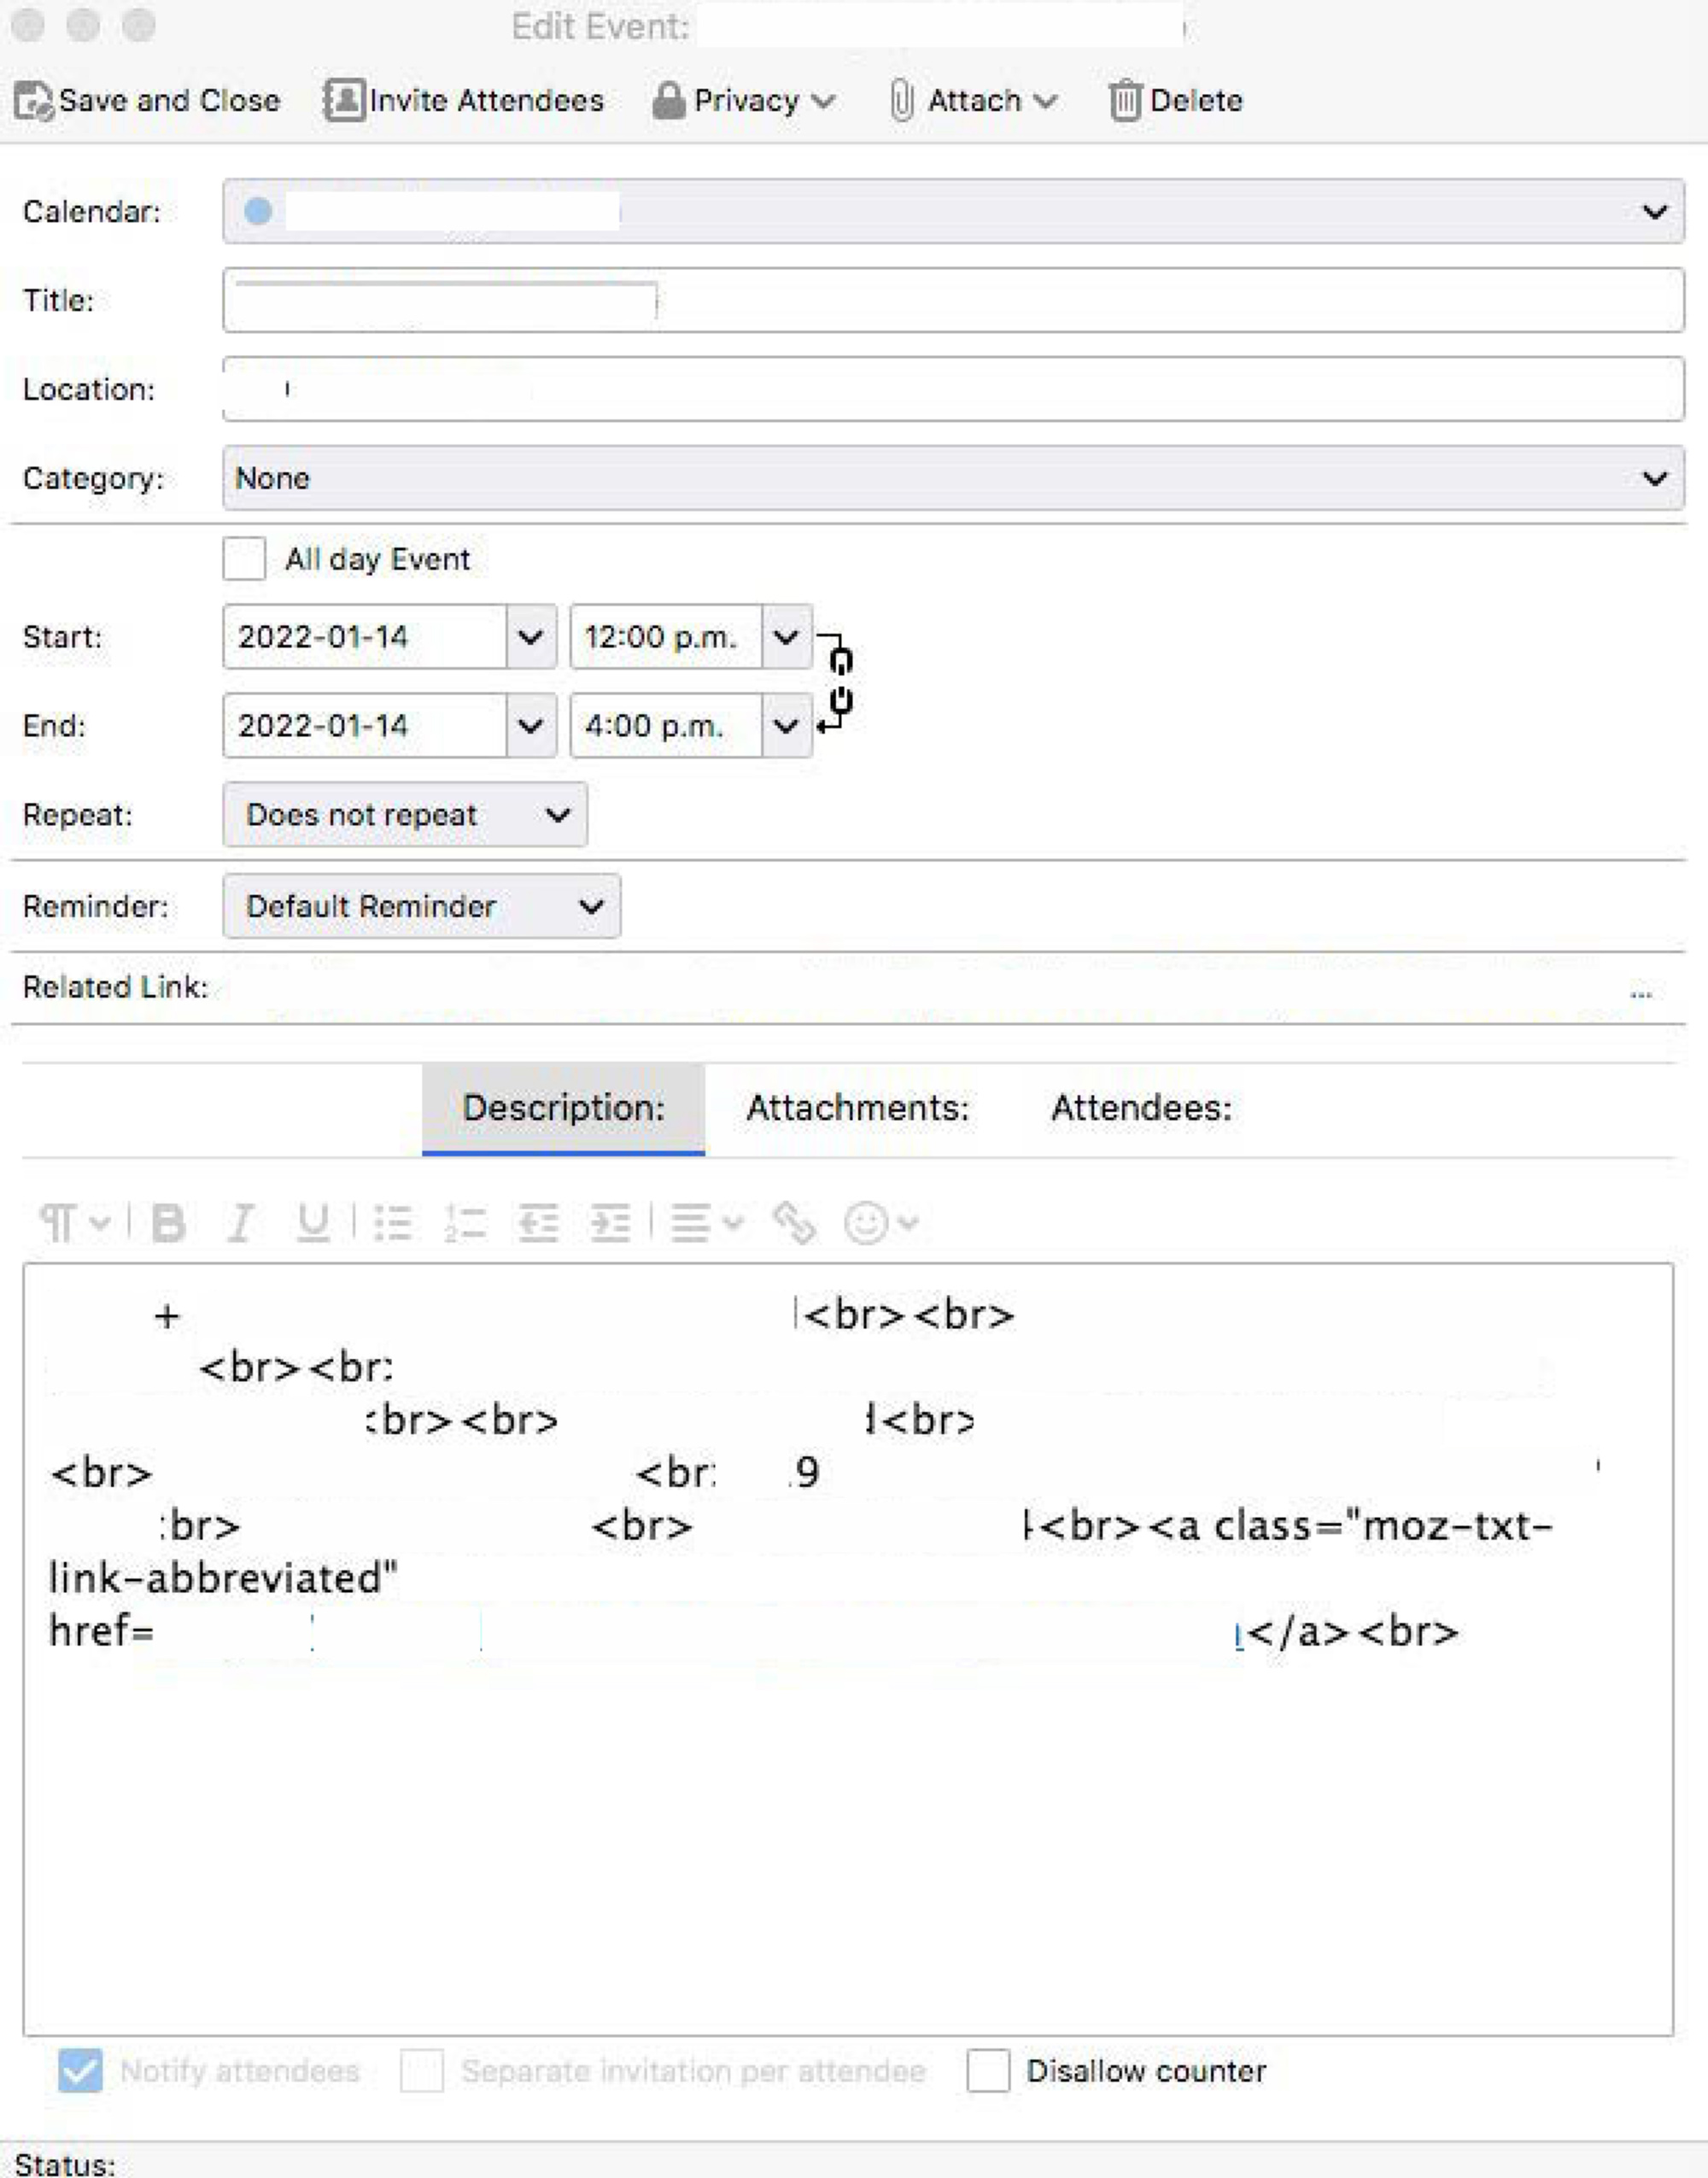The width and height of the screenshot is (1708, 2178).
Task: Apply bulleted list formatting
Action: [x=392, y=1222]
